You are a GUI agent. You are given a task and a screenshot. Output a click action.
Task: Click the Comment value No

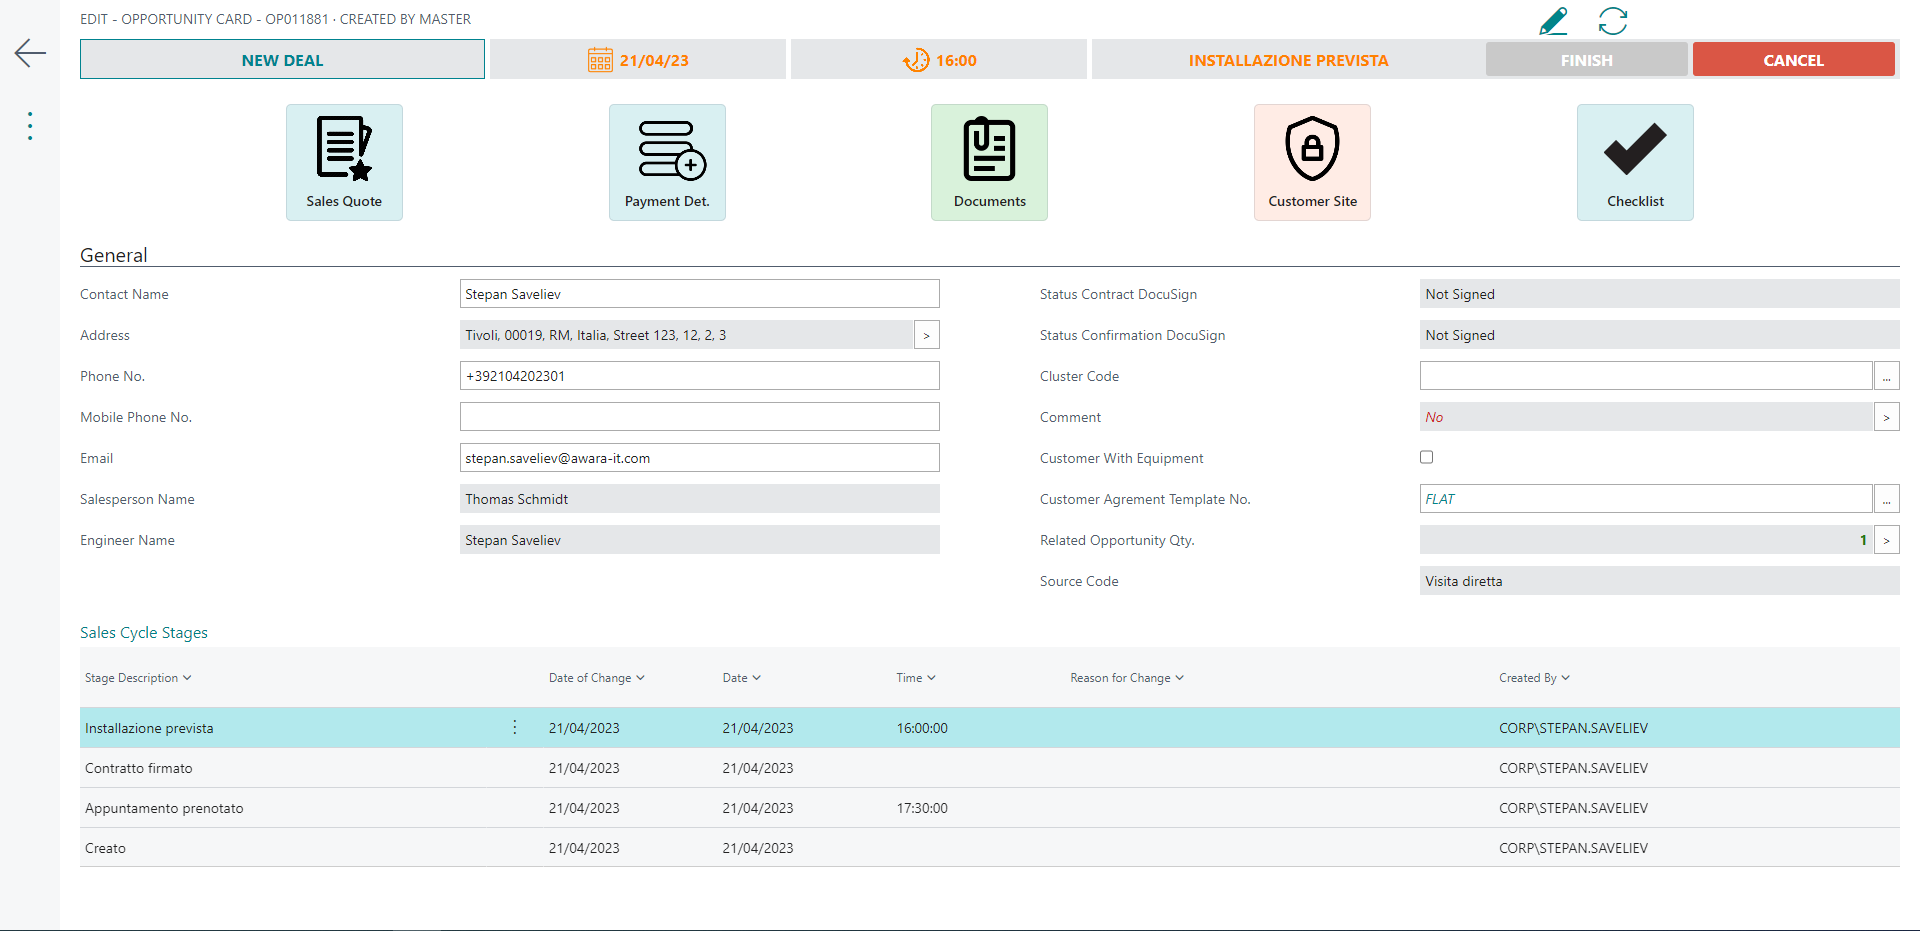click(x=1646, y=417)
